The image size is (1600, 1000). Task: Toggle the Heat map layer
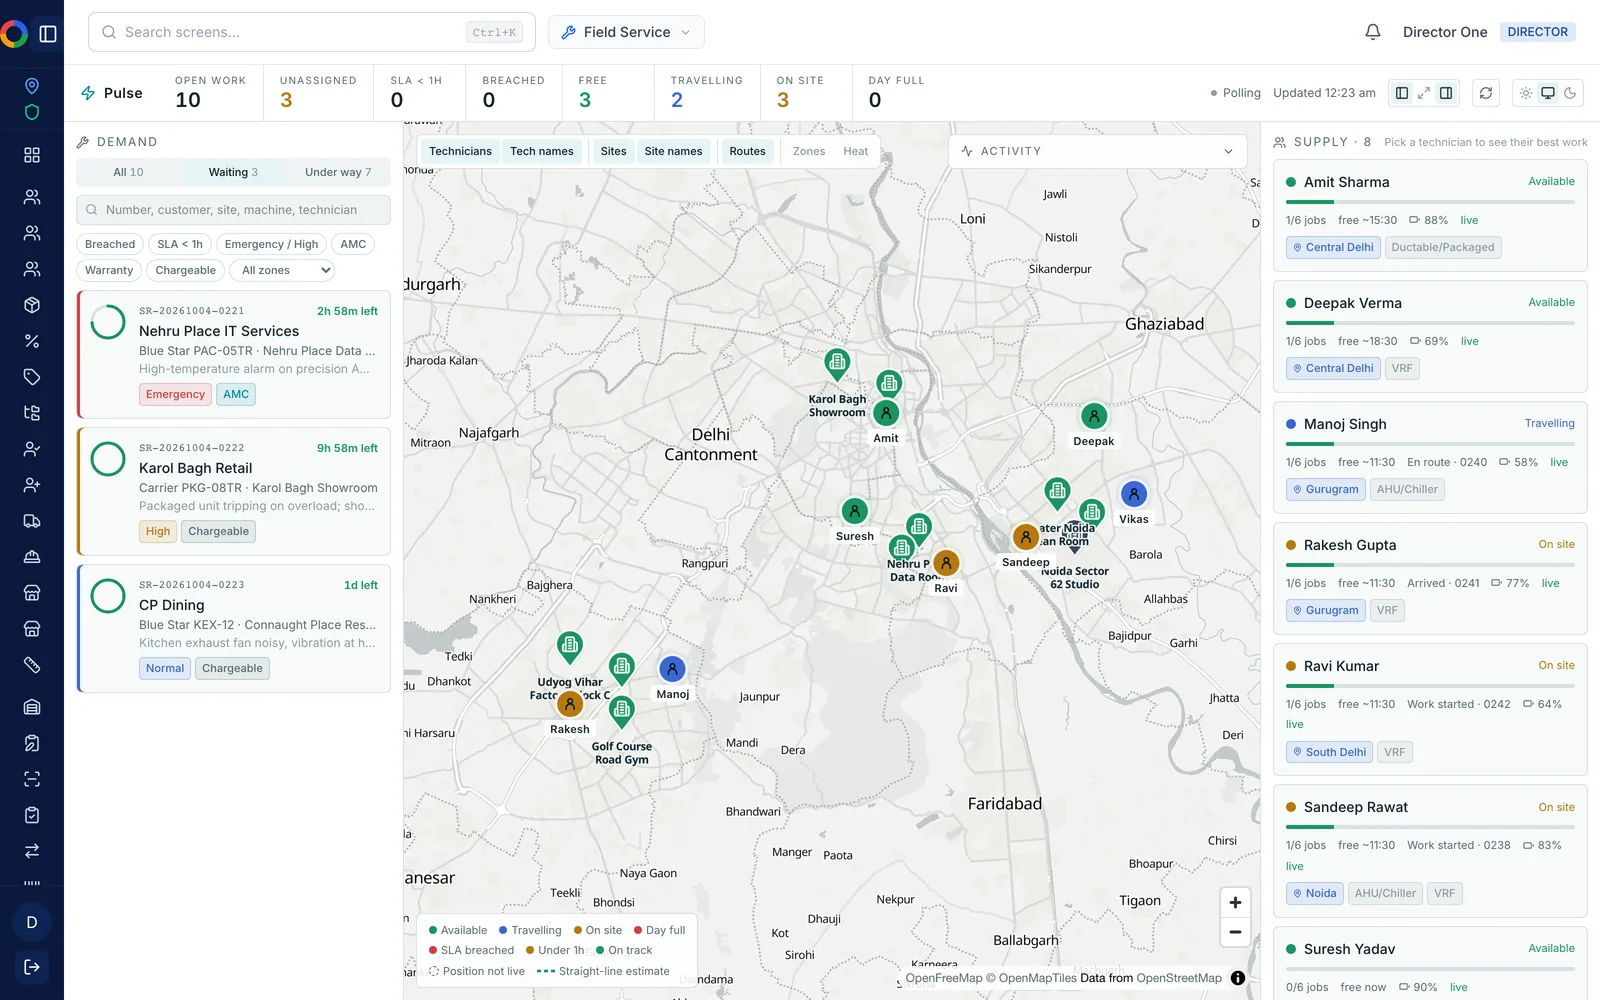pyautogui.click(x=855, y=151)
